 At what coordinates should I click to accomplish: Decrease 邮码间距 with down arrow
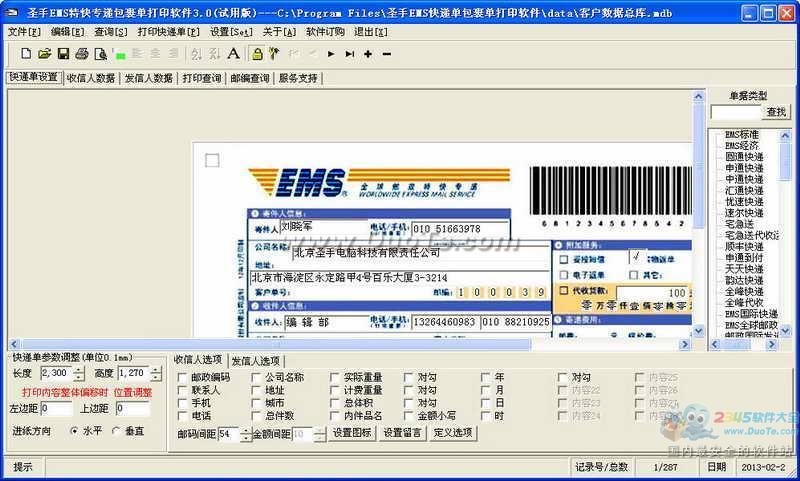click(246, 438)
